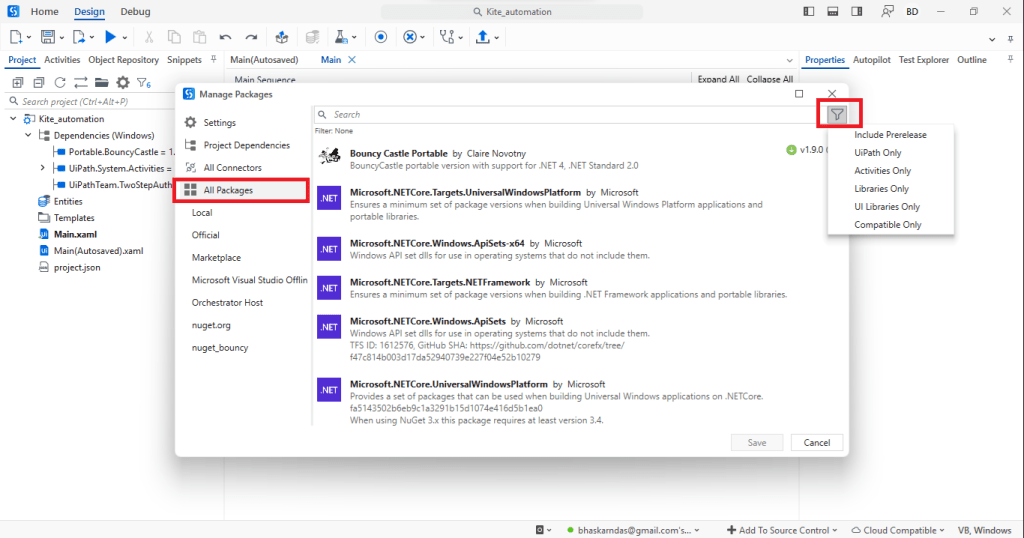The height and width of the screenshot is (538, 1024).
Task: Click Add To Source Control
Action: pyautogui.click(x=784, y=530)
